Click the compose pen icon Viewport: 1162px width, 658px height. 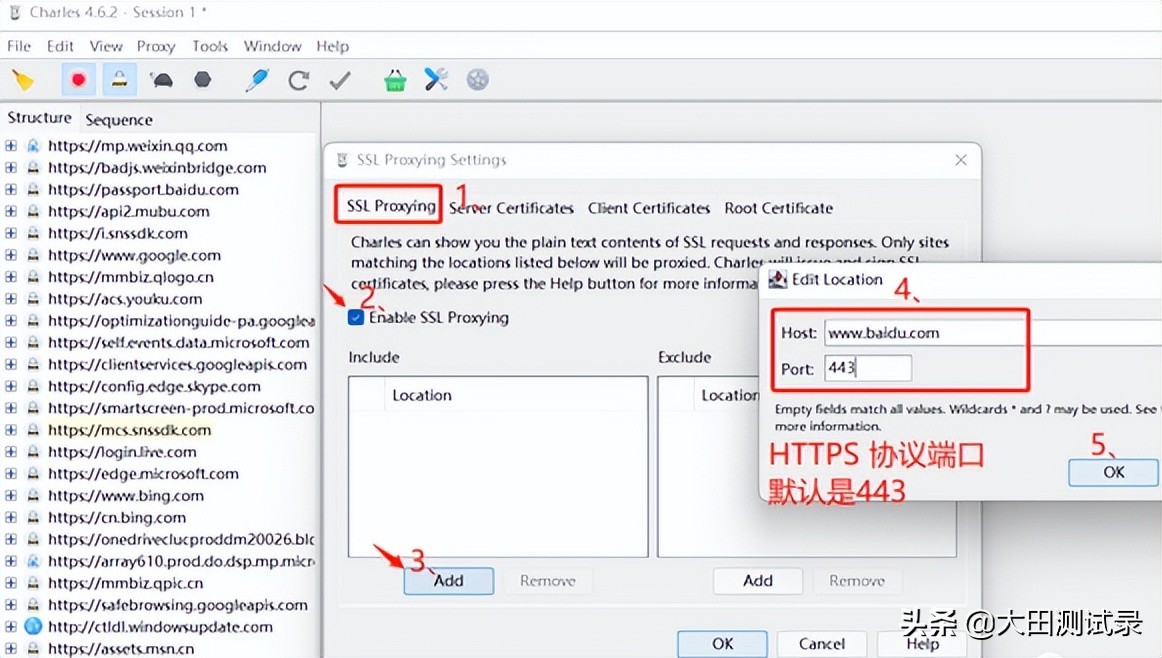click(x=256, y=79)
